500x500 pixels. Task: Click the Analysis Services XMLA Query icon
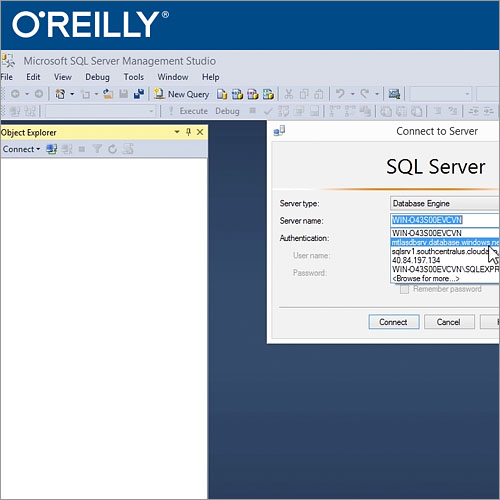pos(268,94)
